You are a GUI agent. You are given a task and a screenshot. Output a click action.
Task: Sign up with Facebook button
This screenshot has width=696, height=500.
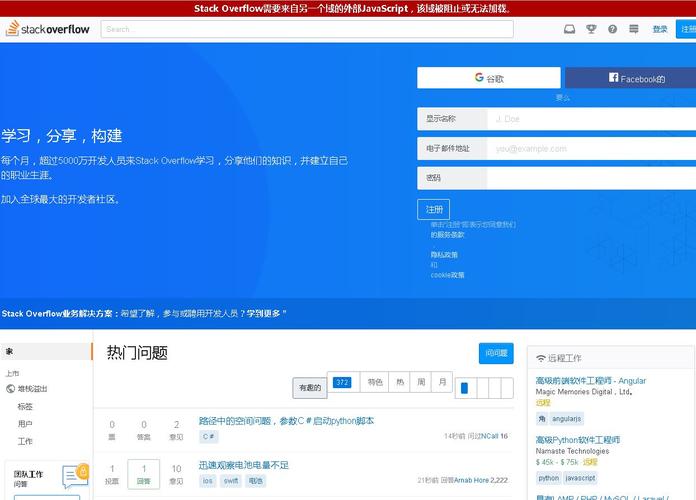pyautogui.click(x=630, y=78)
